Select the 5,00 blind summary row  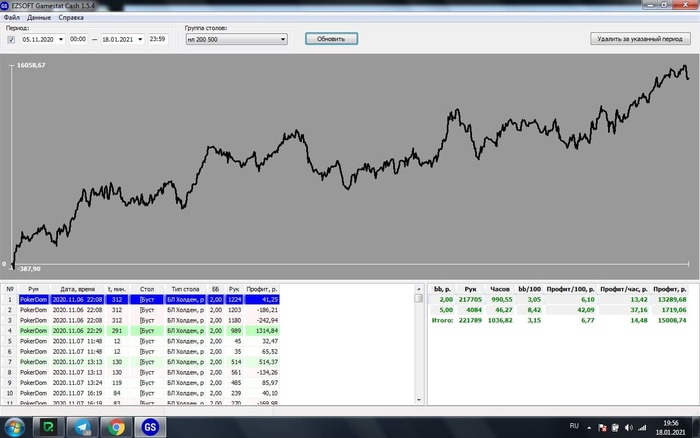click(558, 310)
